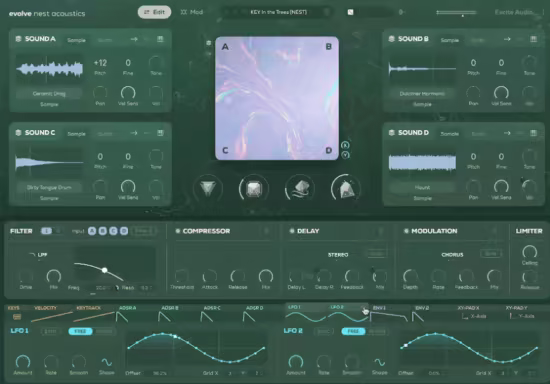
Task: Click the Sound C arrow icon
Action: click(134, 133)
